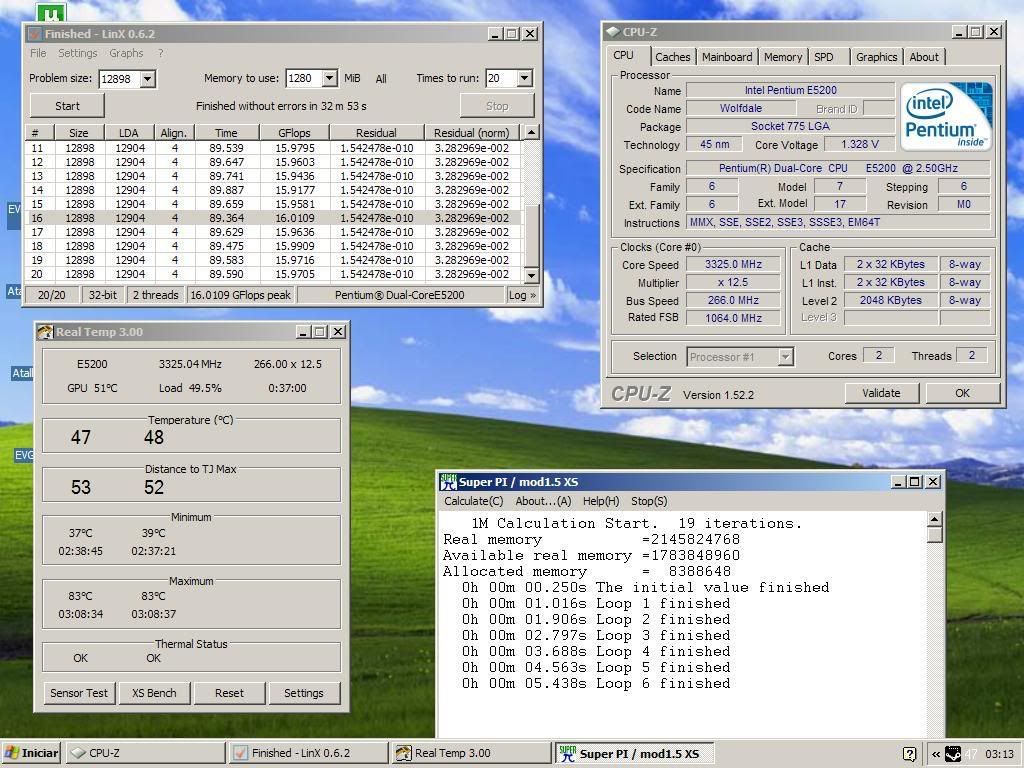1024x768 pixels.
Task: Click Super PI scrollbar up arrow
Action: pyautogui.click(x=935, y=520)
